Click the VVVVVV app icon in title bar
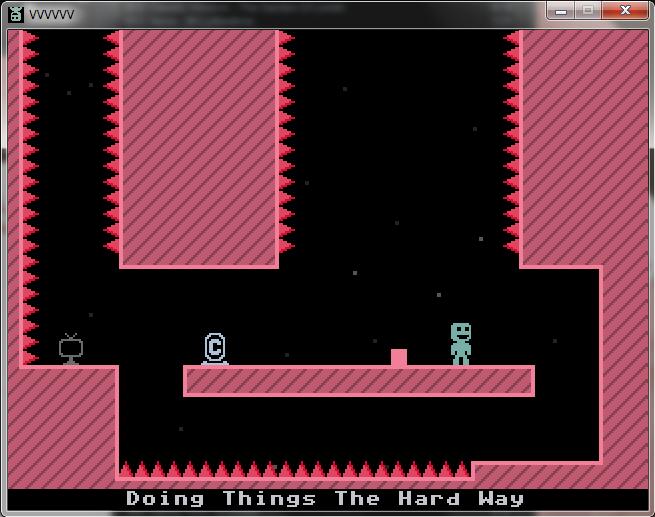Image resolution: width=655 pixels, height=517 pixels. [x=16, y=14]
